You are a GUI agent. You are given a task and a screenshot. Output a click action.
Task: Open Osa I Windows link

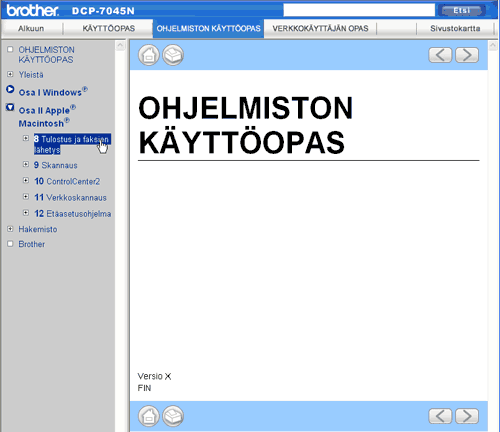coord(53,92)
